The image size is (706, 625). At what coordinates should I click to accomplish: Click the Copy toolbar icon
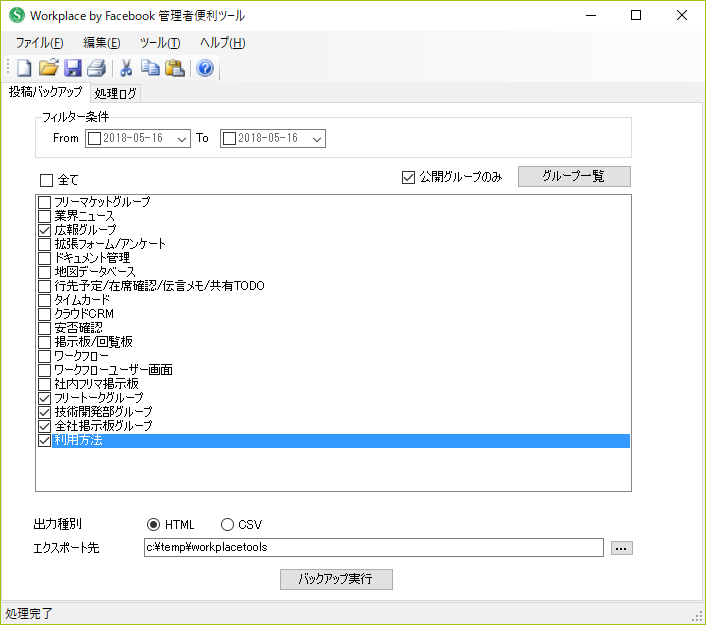point(150,68)
